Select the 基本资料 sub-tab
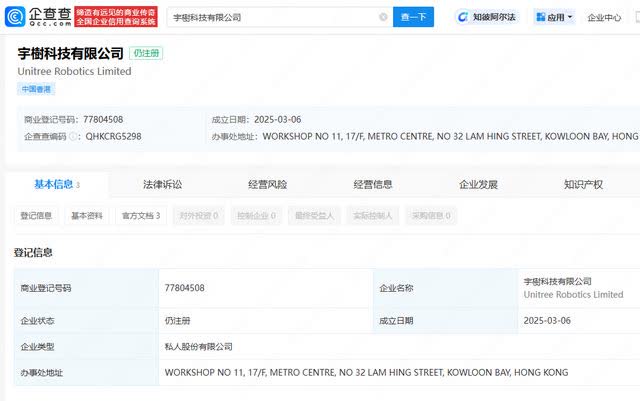 click(x=87, y=215)
